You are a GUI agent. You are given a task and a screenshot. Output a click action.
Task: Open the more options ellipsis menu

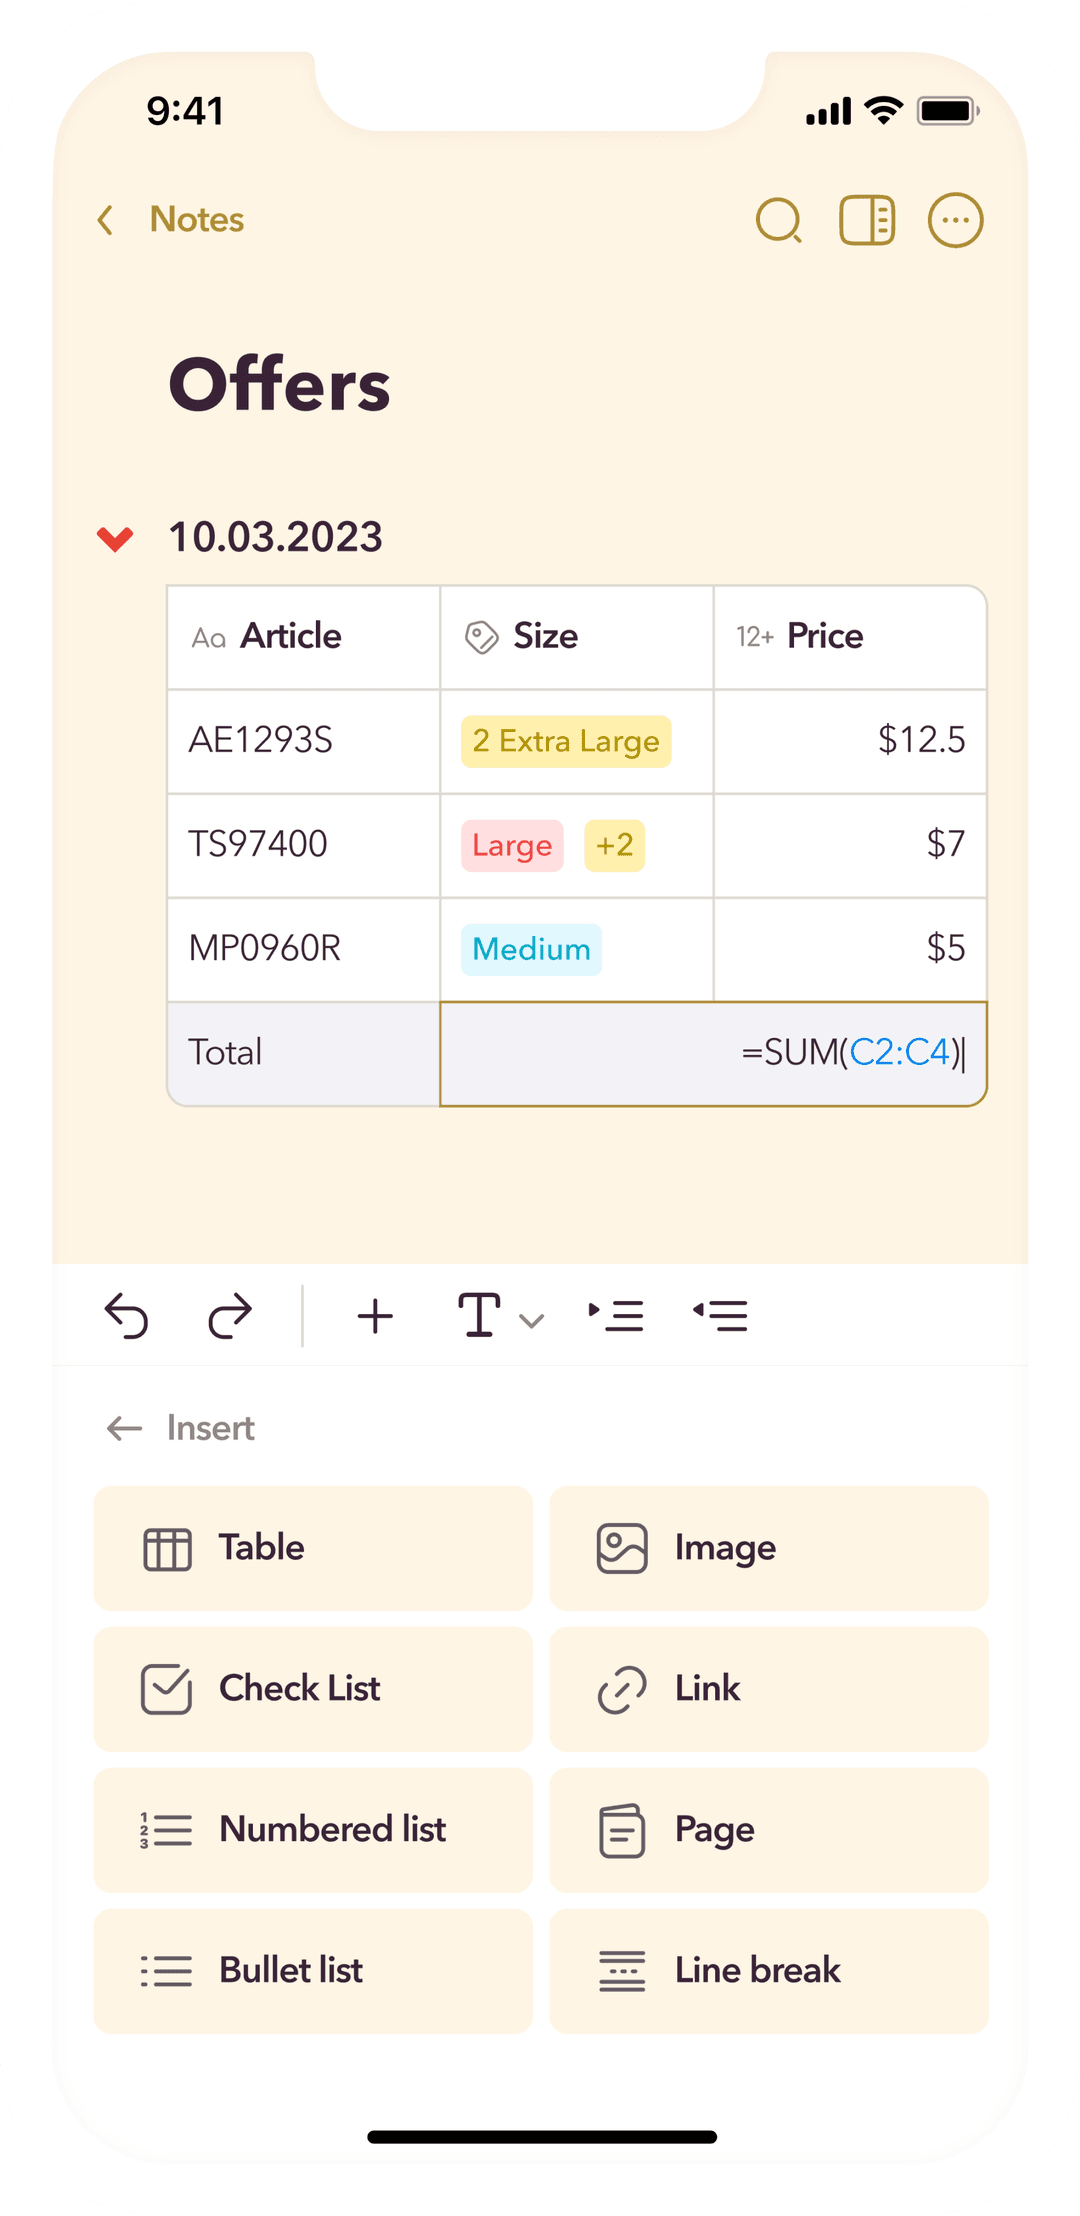956,220
